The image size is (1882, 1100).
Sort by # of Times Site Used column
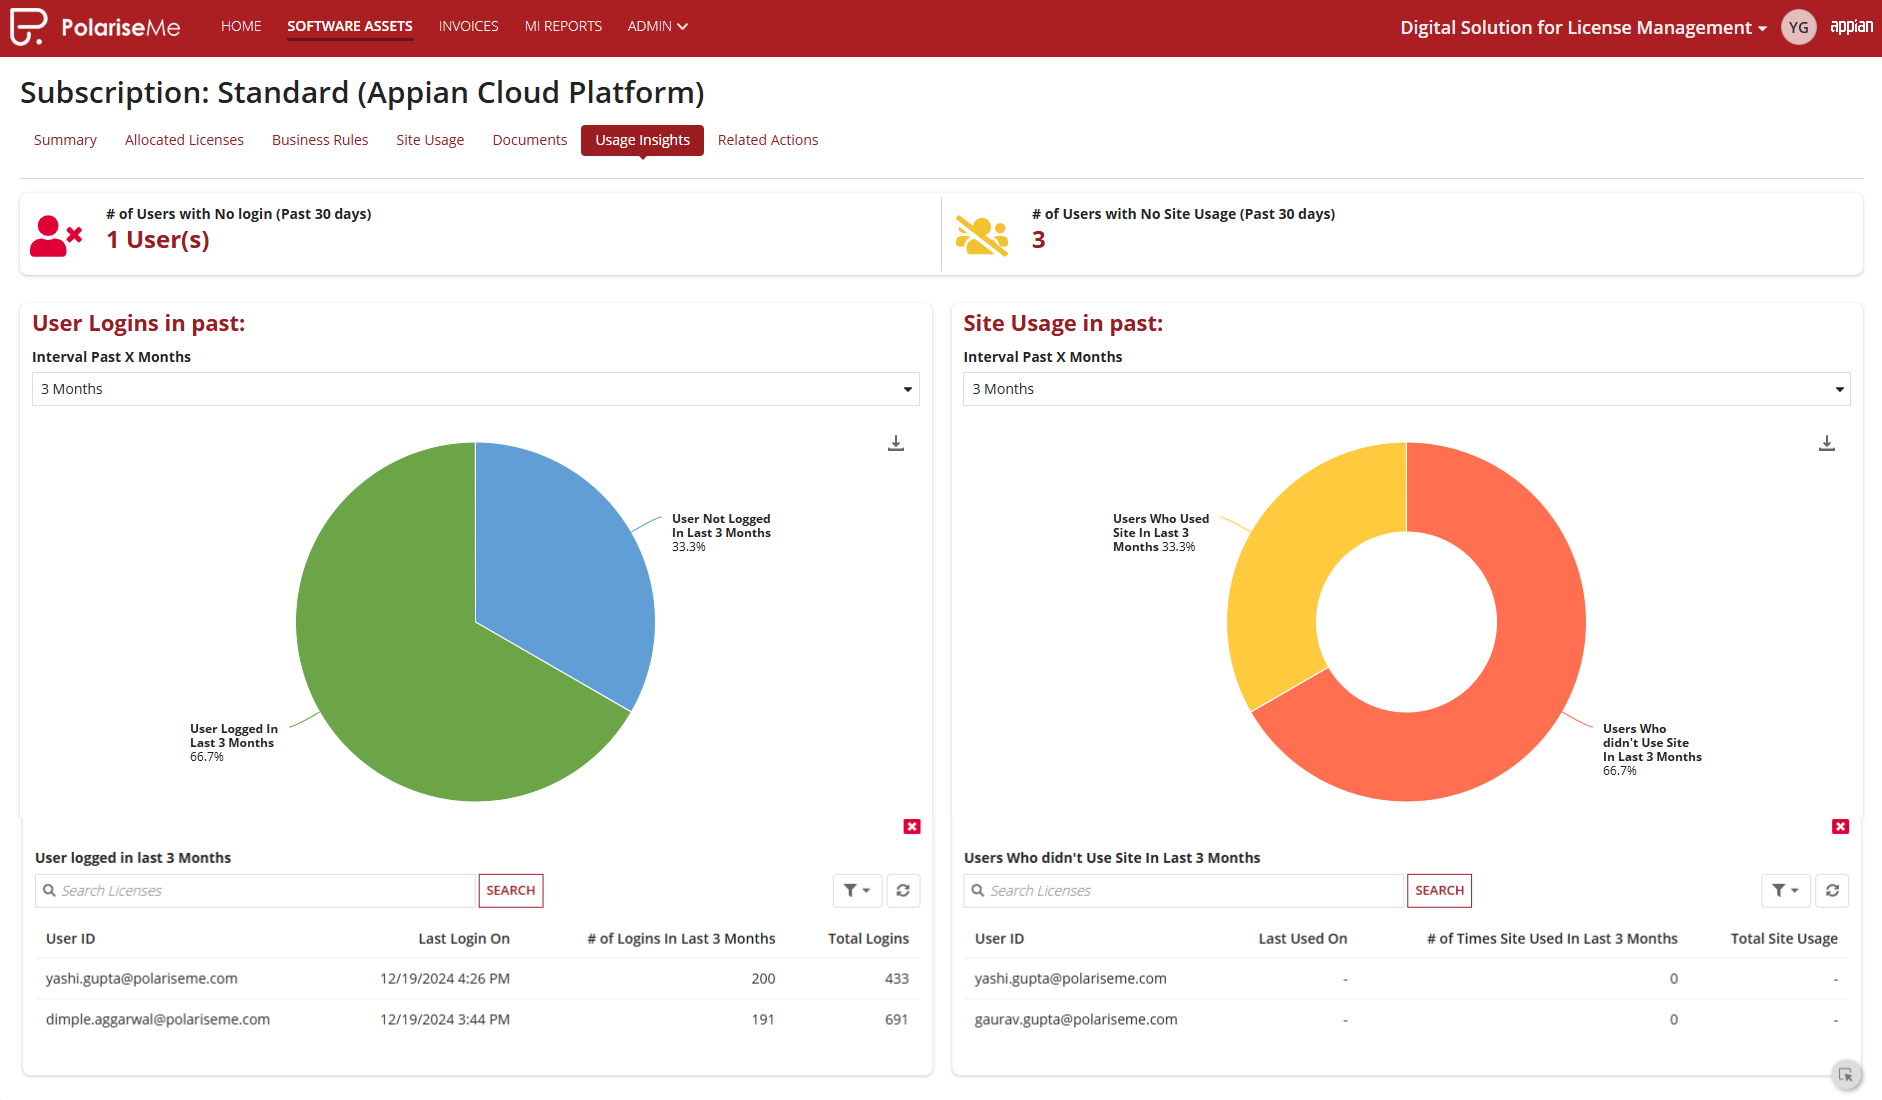coord(1552,938)
